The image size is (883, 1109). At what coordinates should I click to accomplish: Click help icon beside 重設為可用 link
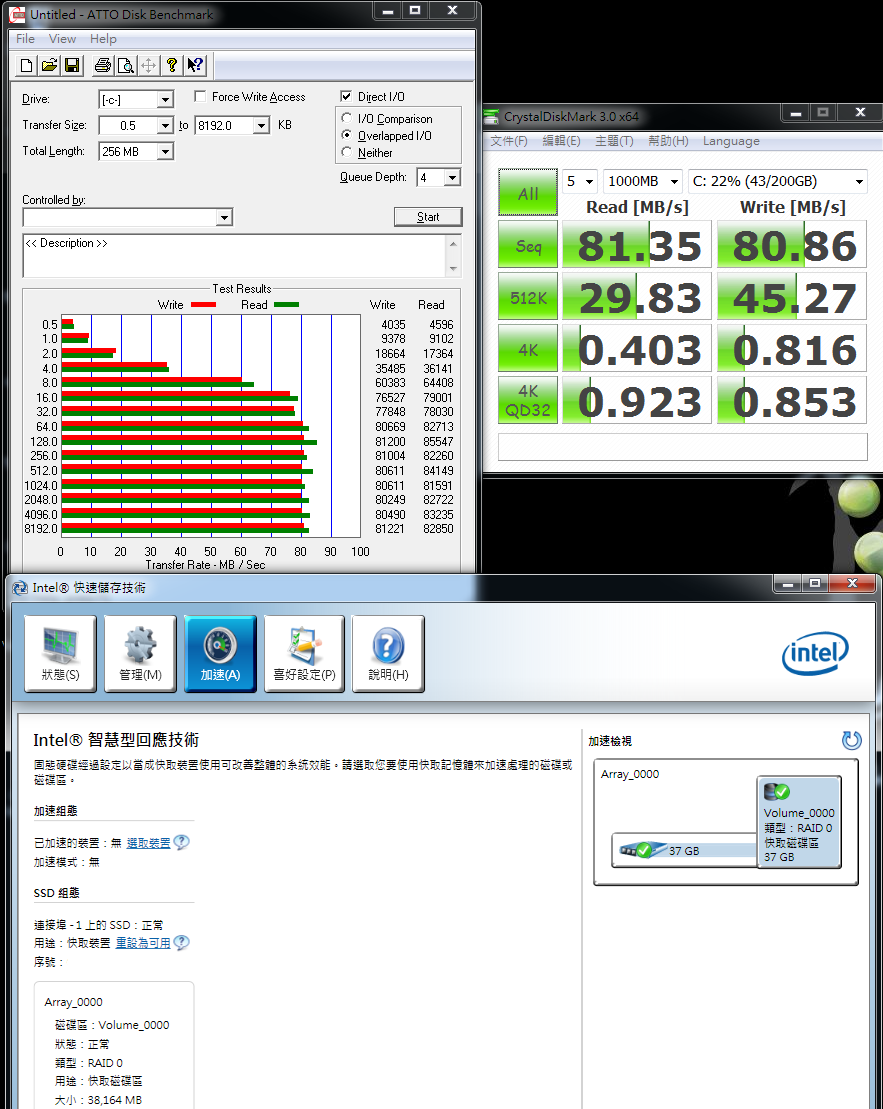point(181,942)
